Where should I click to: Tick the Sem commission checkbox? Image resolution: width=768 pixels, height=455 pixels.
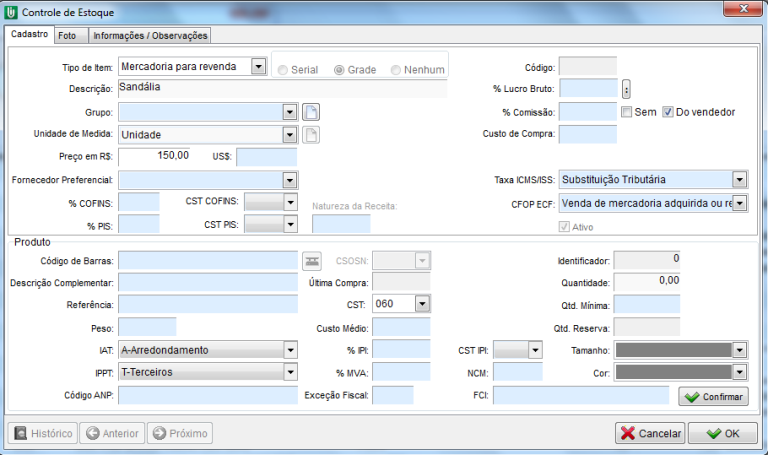tap(626, 112)
